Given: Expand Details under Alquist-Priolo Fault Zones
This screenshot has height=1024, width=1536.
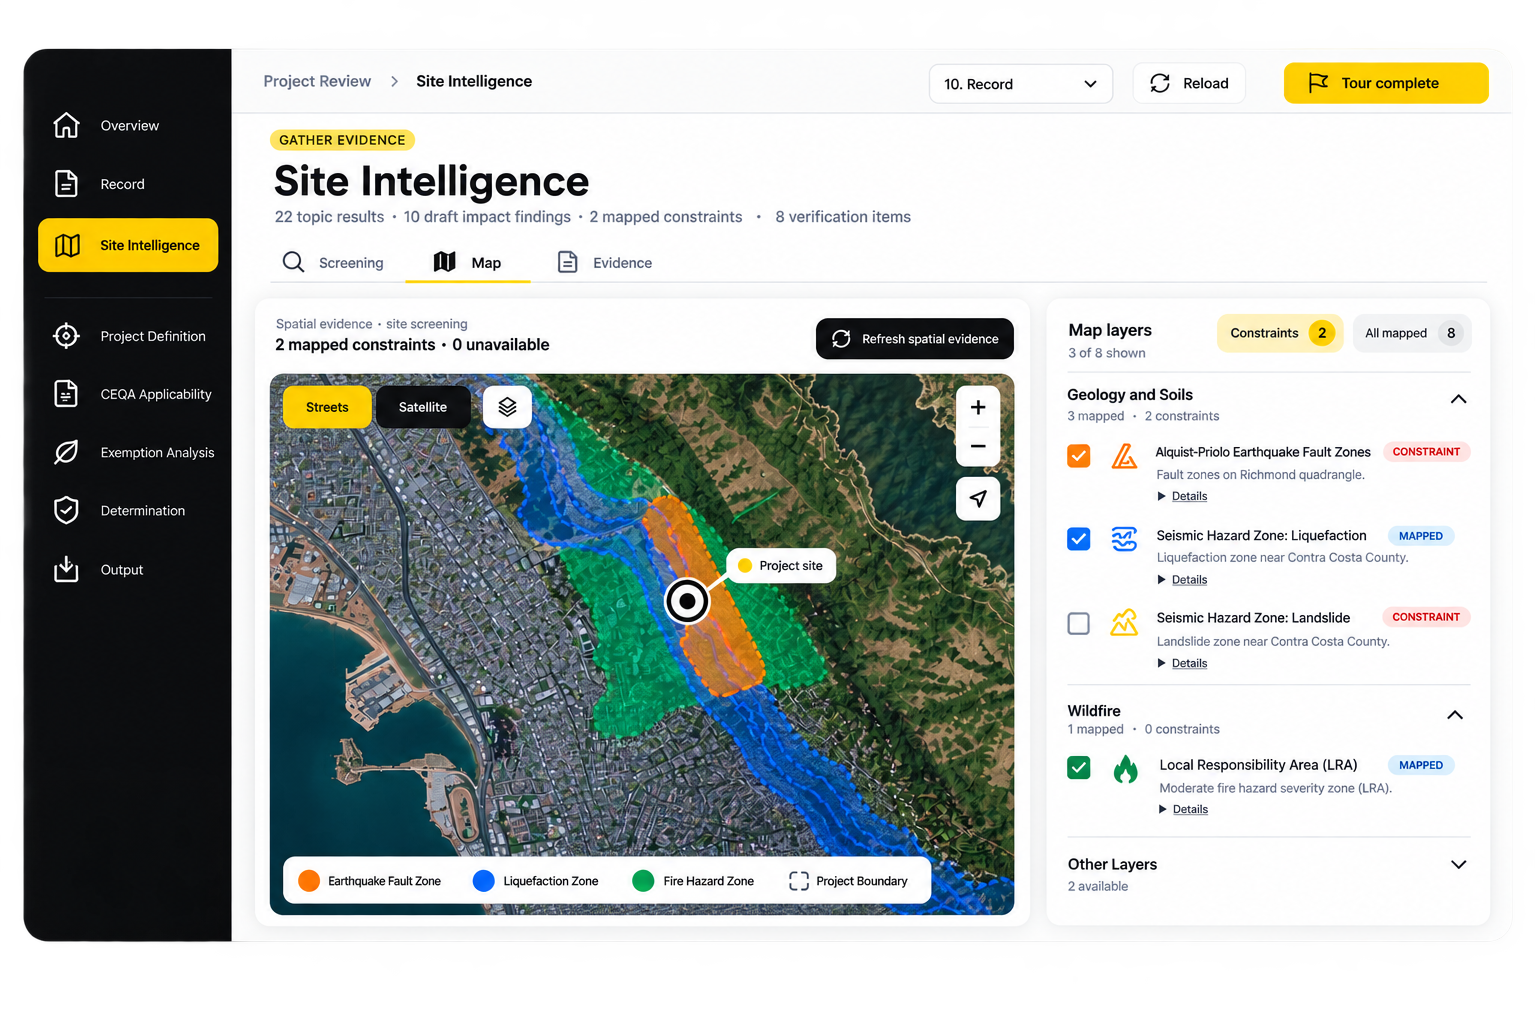Looking at the screenshot, I should pyautogui.click(x=1182, y=496).
